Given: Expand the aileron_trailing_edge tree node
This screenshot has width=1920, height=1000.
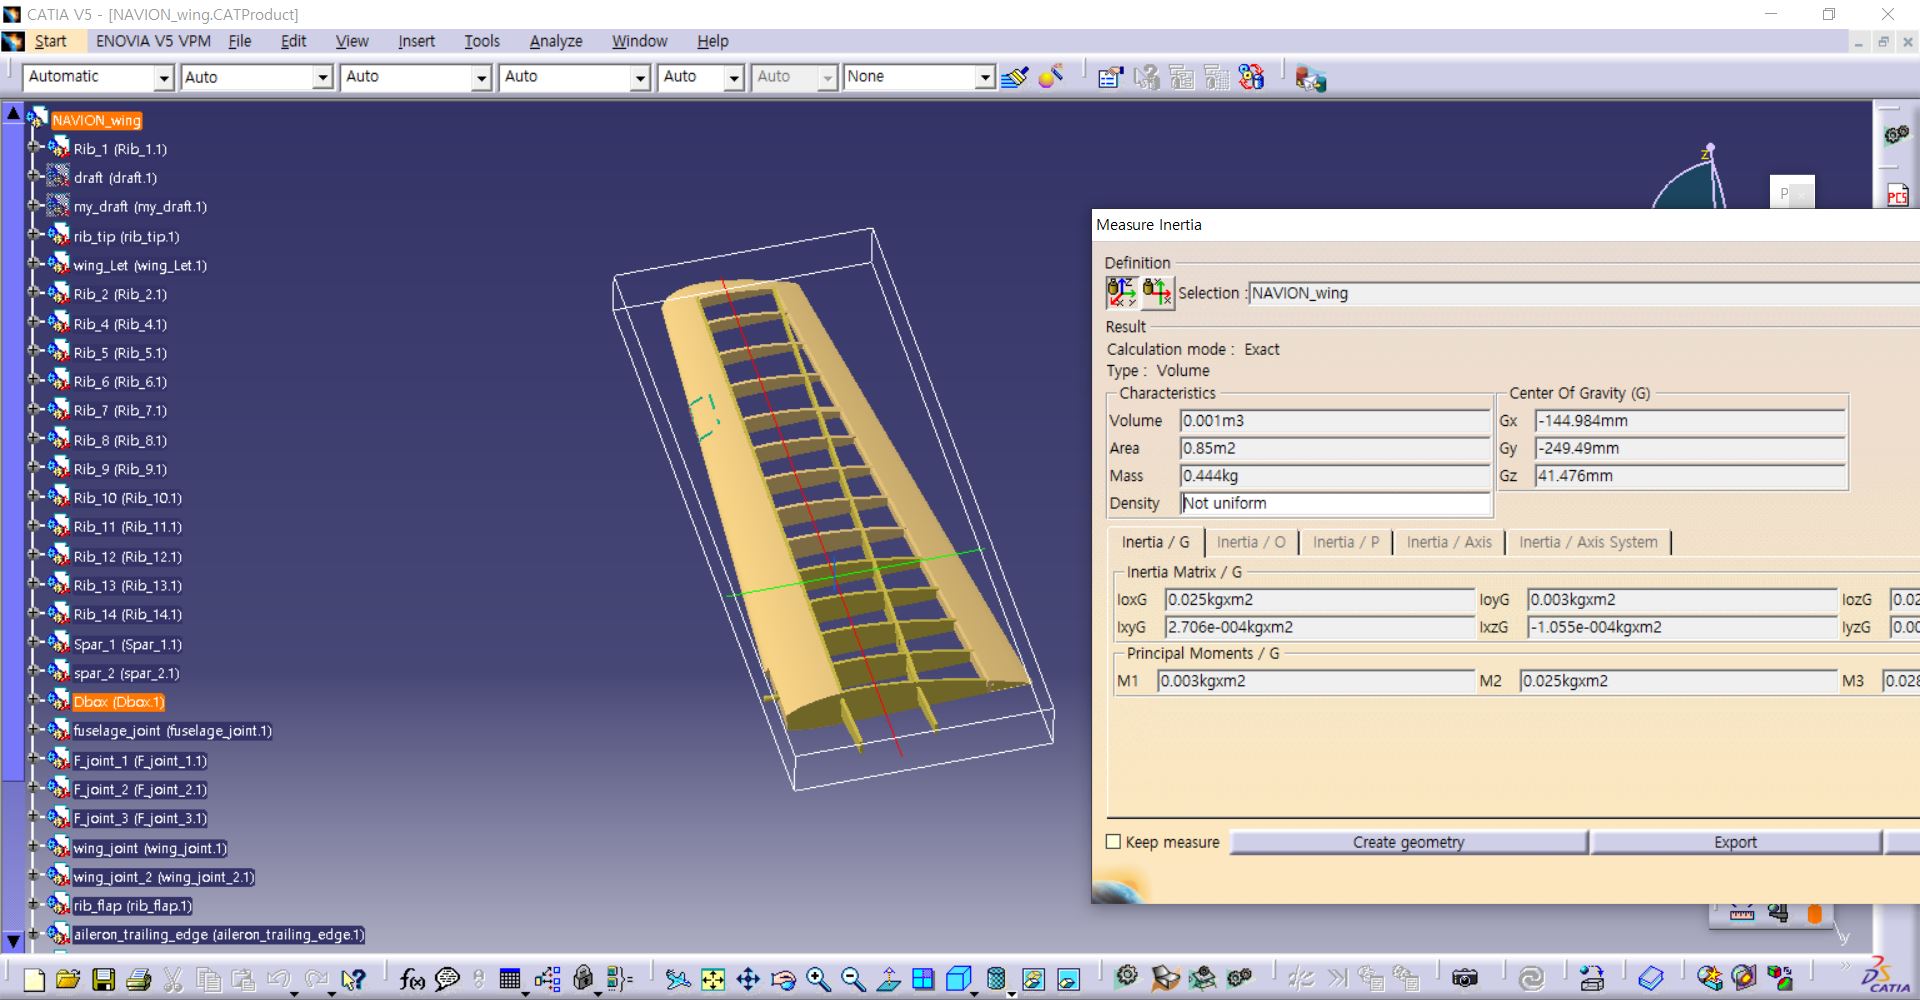Looking at the screenshot, I should pyautogui.click(x=34, y=934).
